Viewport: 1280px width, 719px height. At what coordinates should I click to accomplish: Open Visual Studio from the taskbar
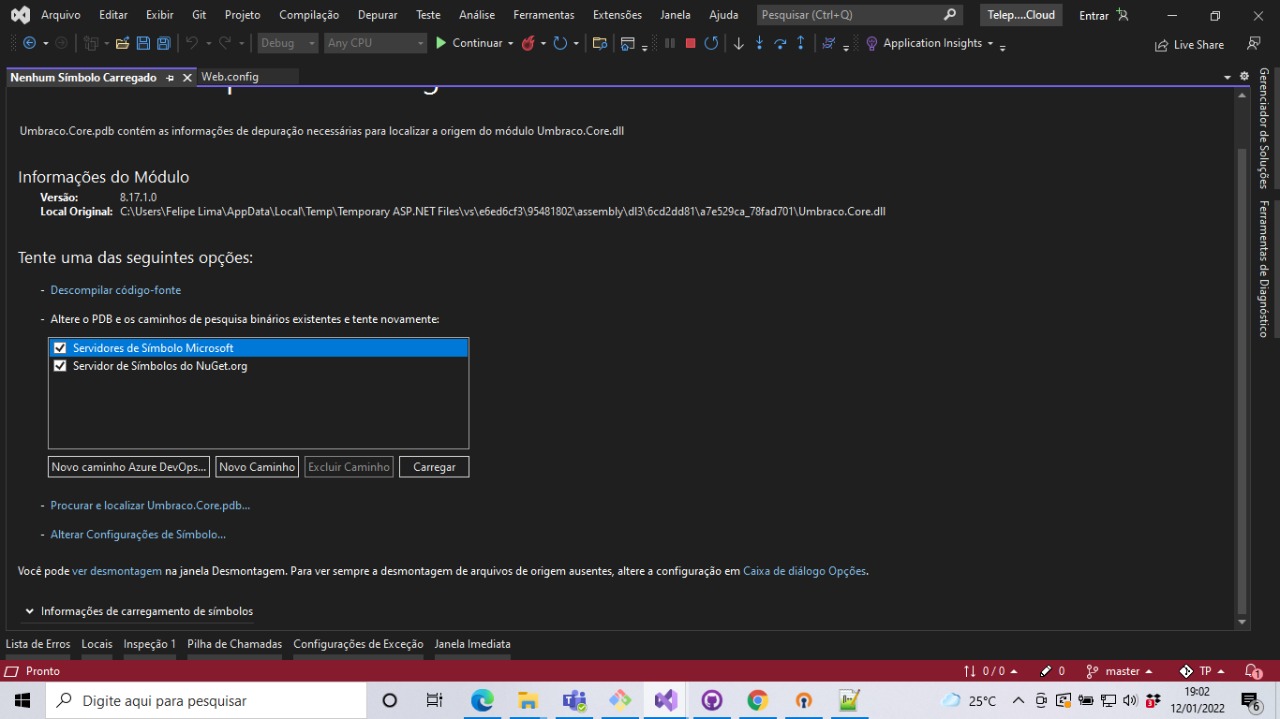tap(666, 700)
